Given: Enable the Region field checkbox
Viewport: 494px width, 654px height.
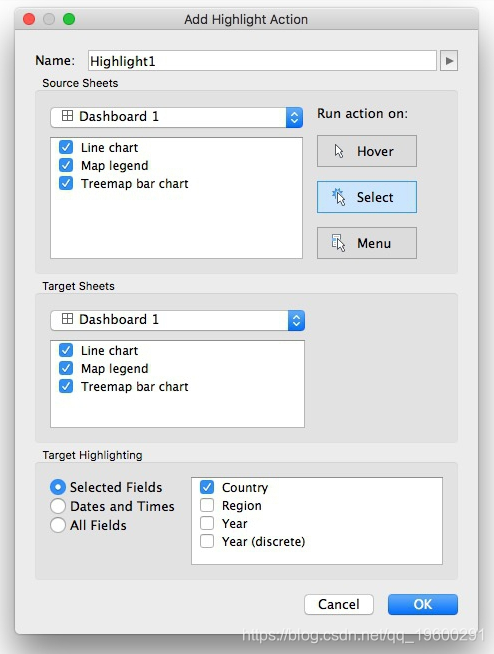Looking at the screenshot, I should (207, 505).
